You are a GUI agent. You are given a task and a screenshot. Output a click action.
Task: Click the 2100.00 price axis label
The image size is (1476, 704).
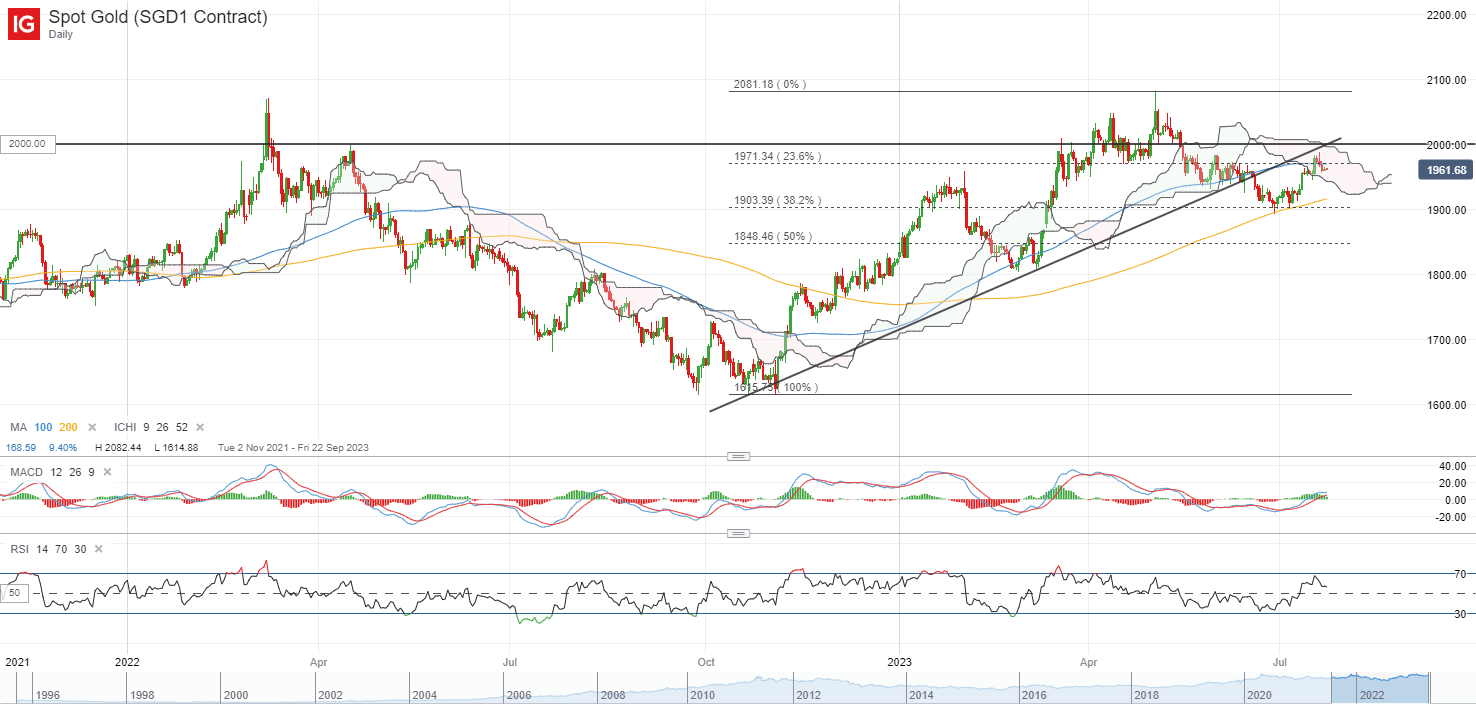pyautogui.click(x=1446, y=80)
